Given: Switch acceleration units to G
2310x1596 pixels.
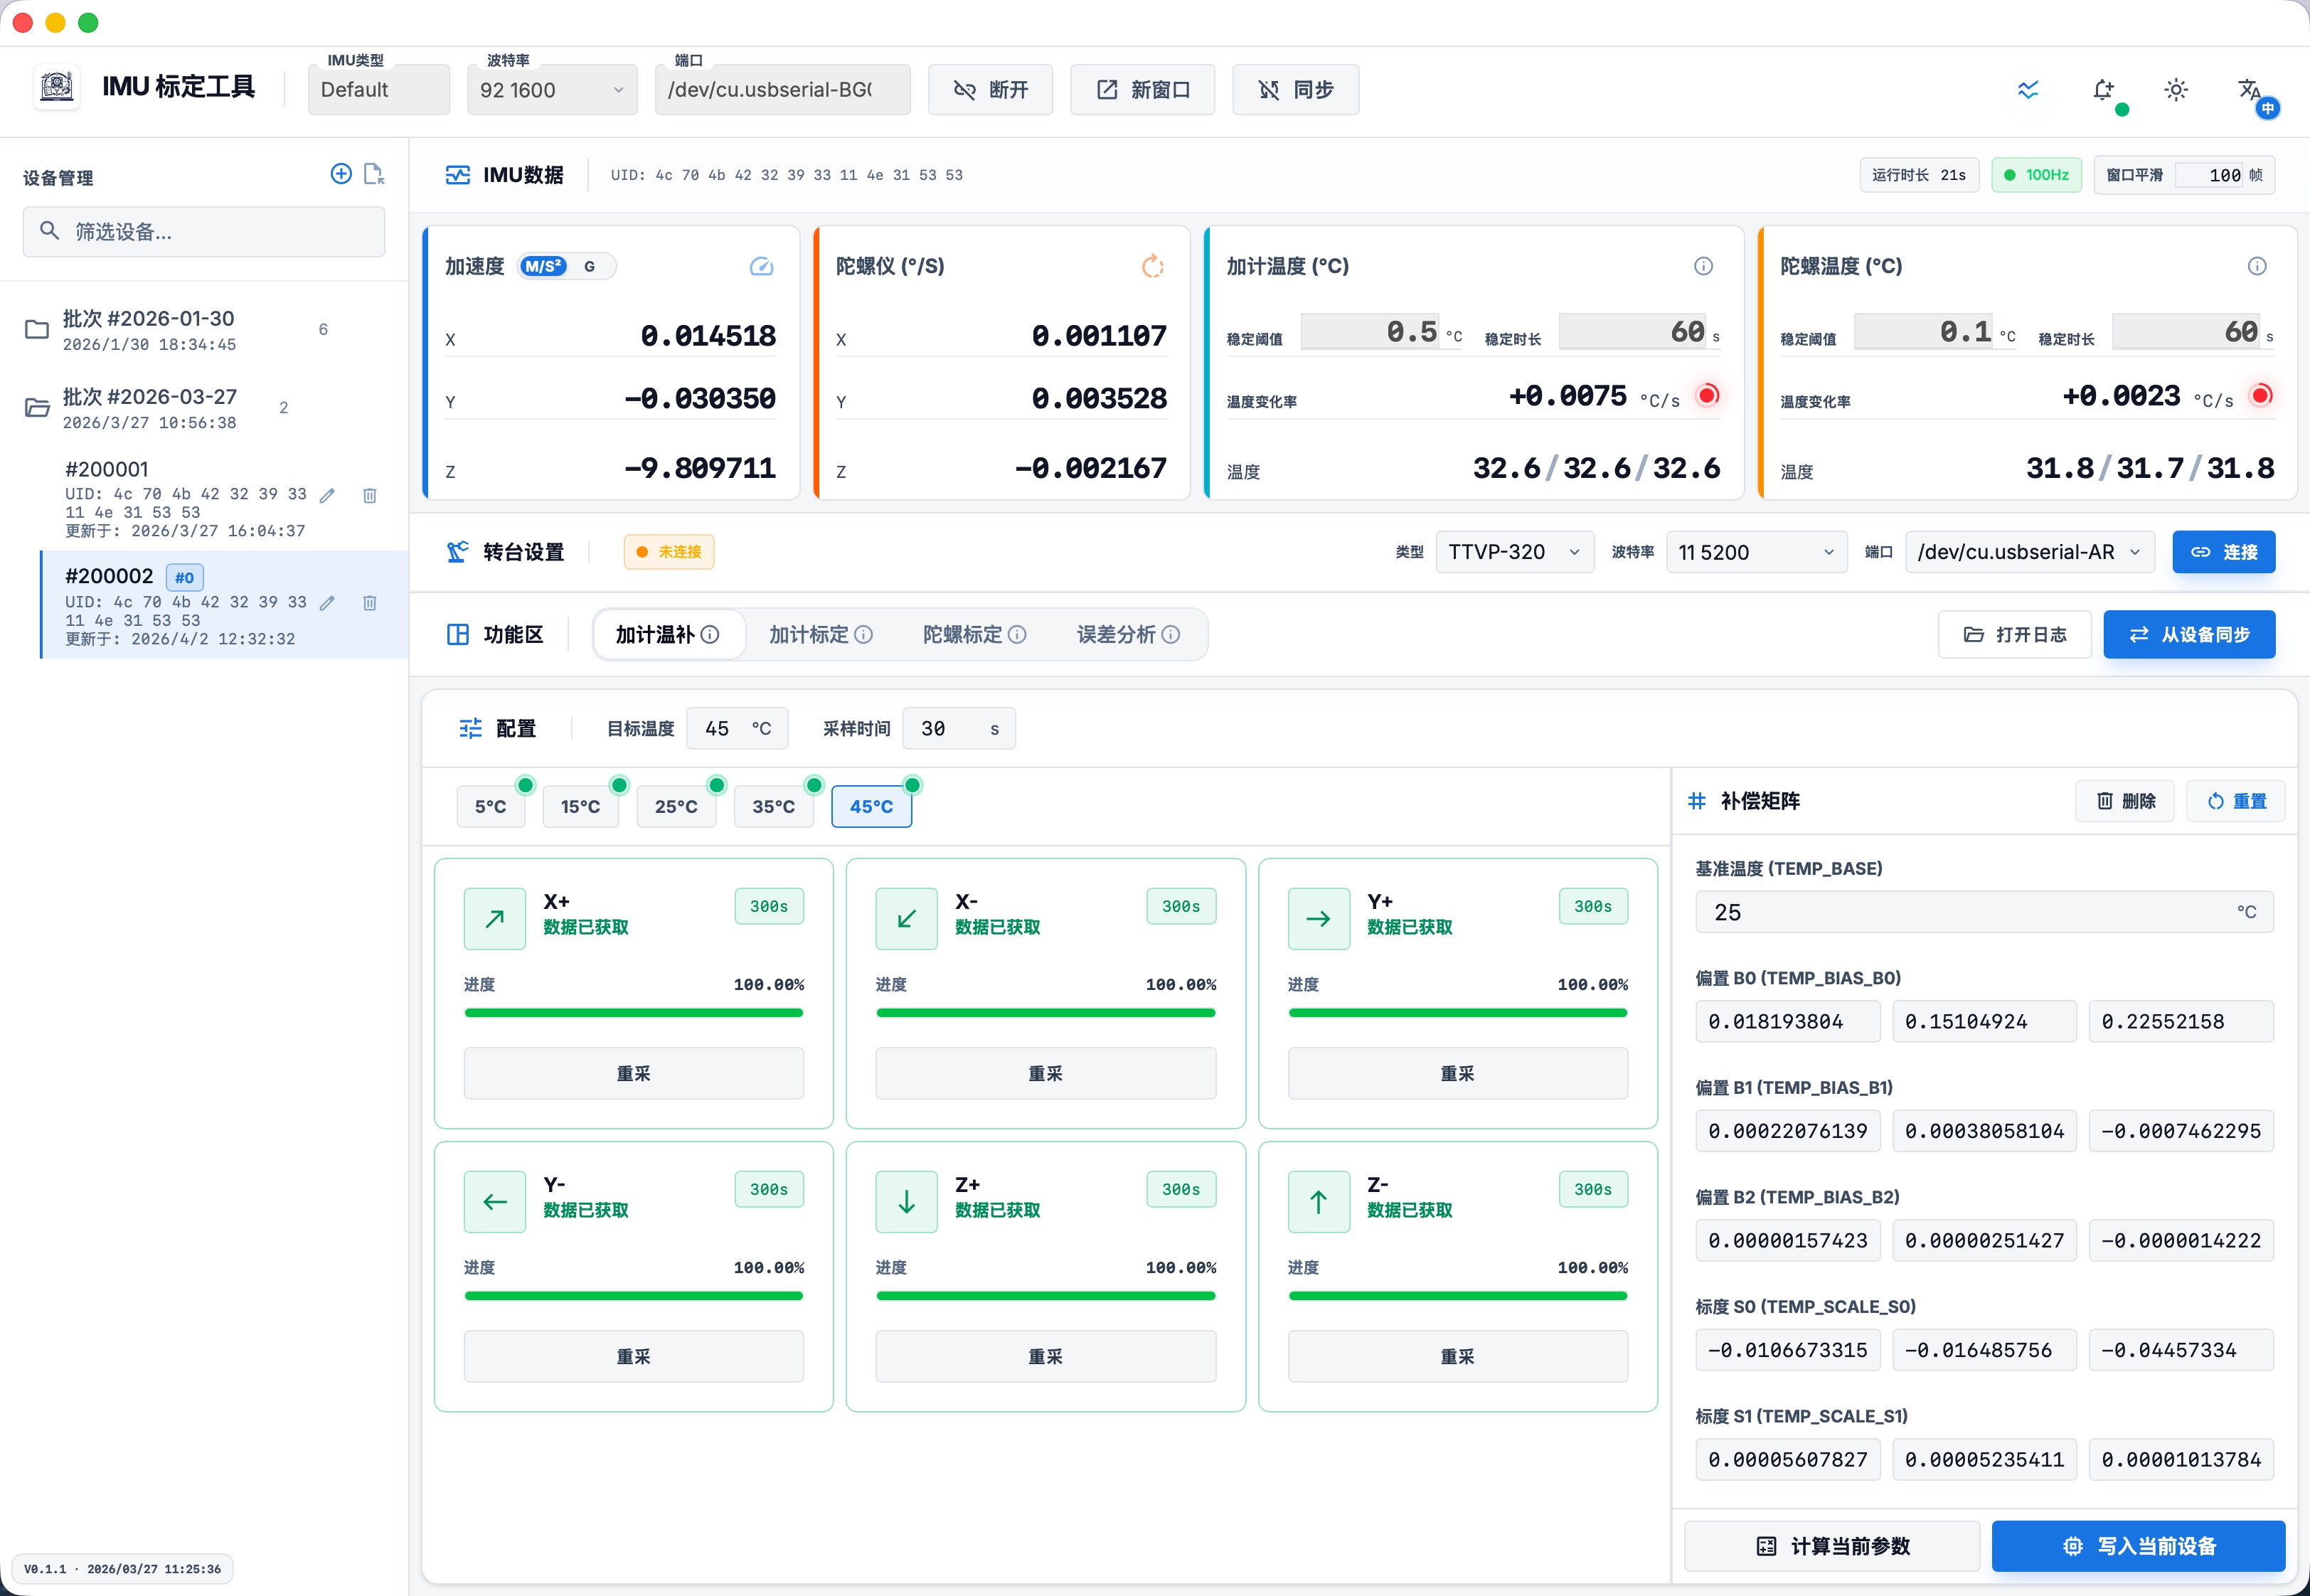Looking at the screenshot, I should click(590, 266).
